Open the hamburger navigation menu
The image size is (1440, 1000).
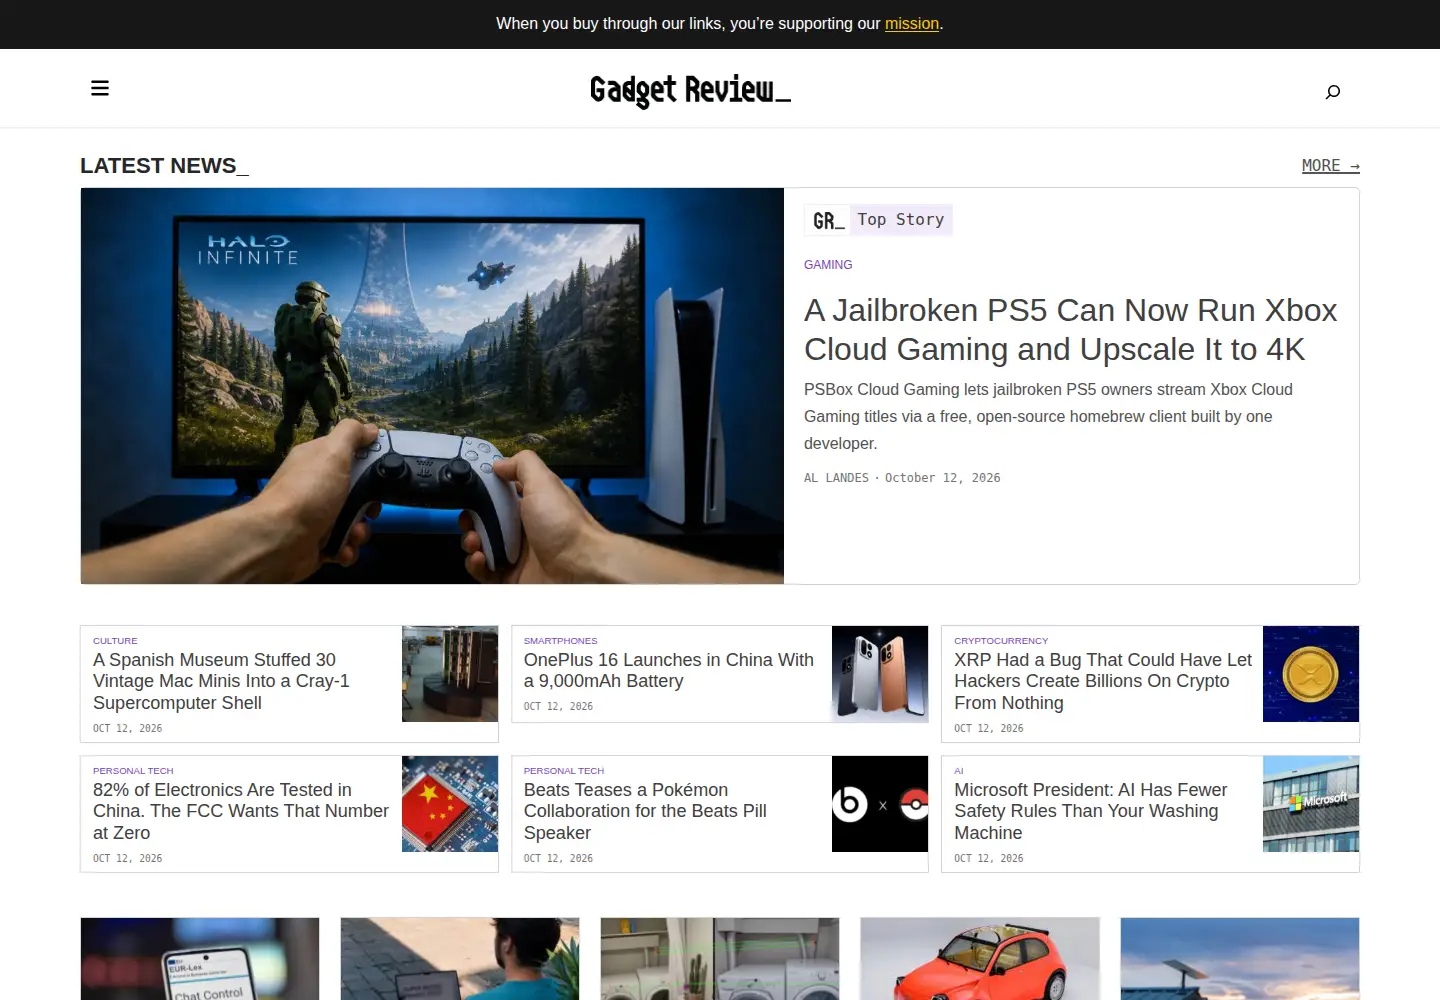point(100,88)
